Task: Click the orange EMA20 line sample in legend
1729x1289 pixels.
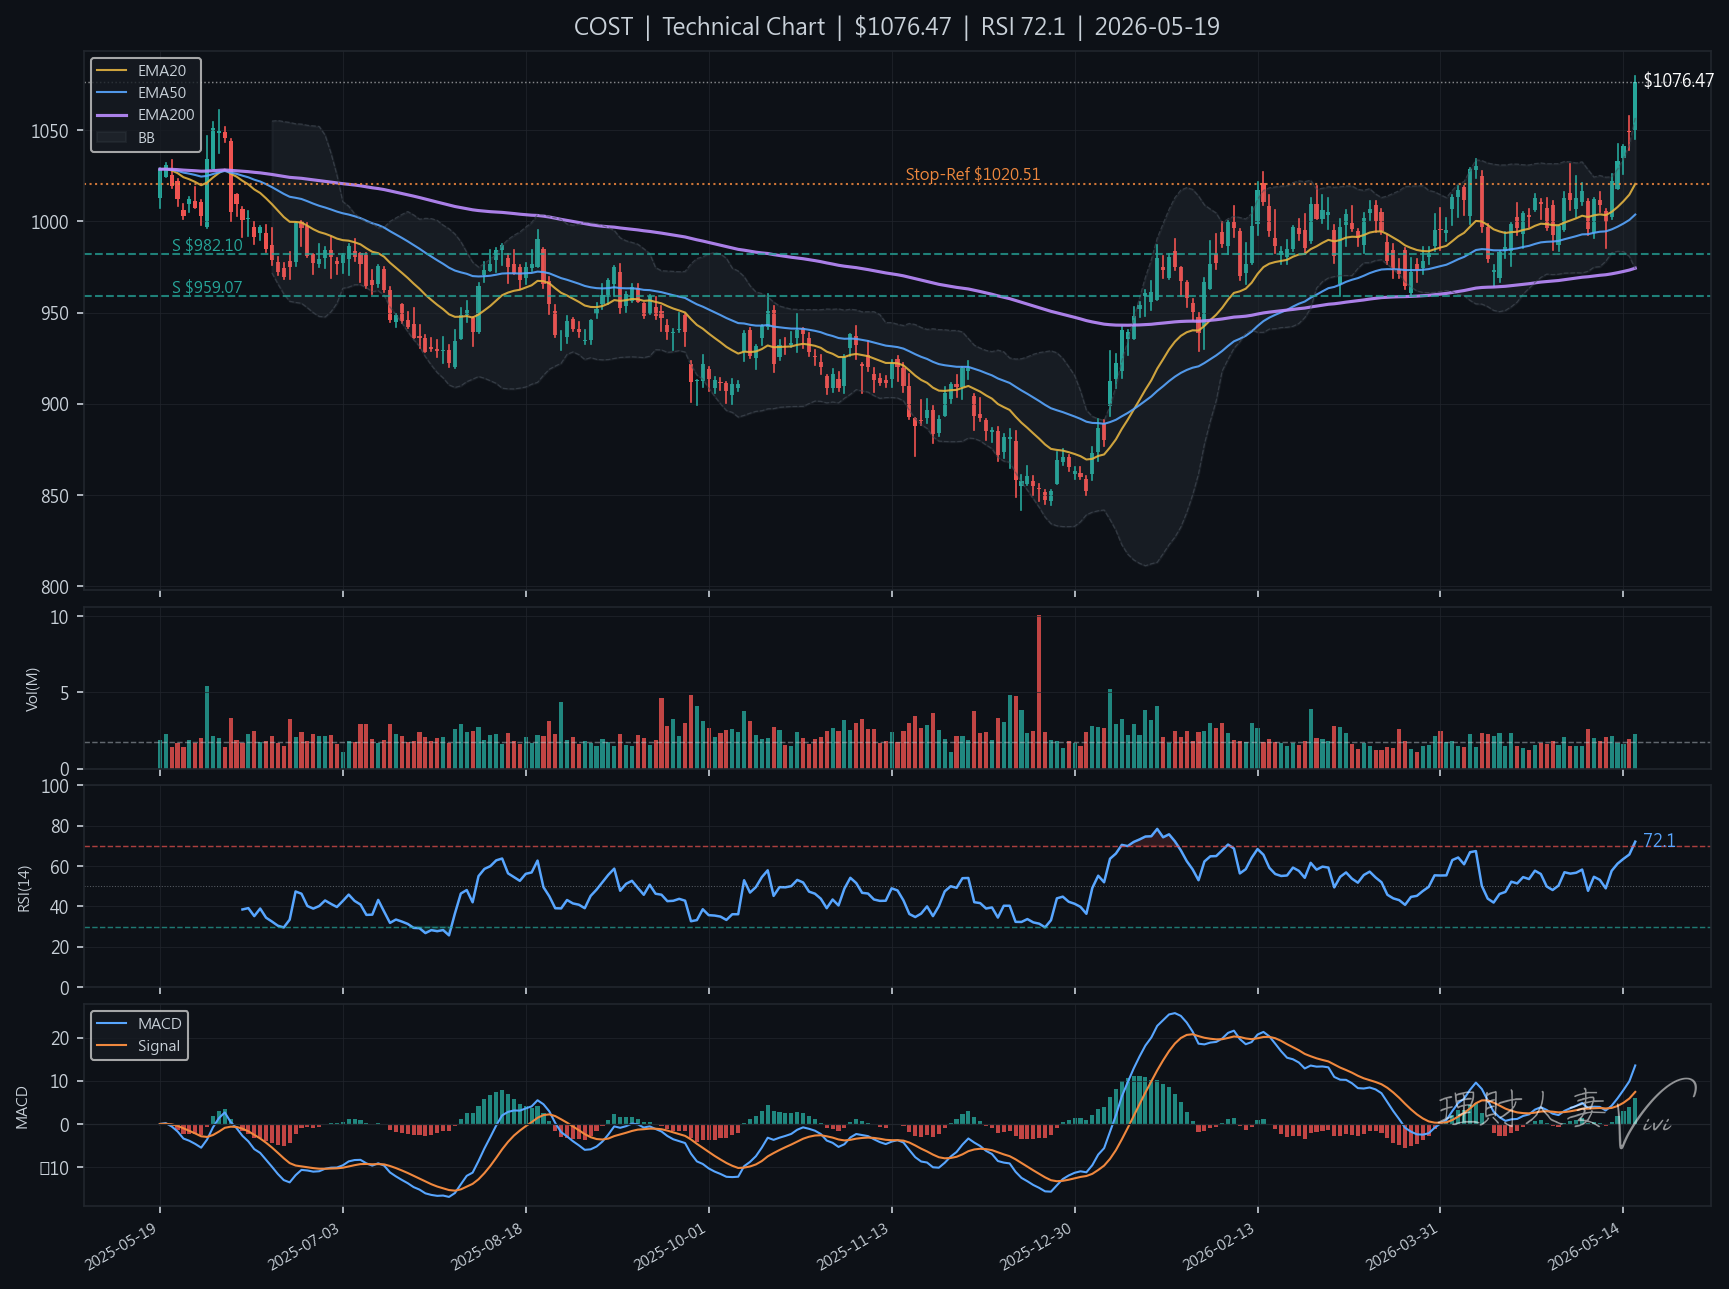Action: pyautogui.click(x=112, y=71)
